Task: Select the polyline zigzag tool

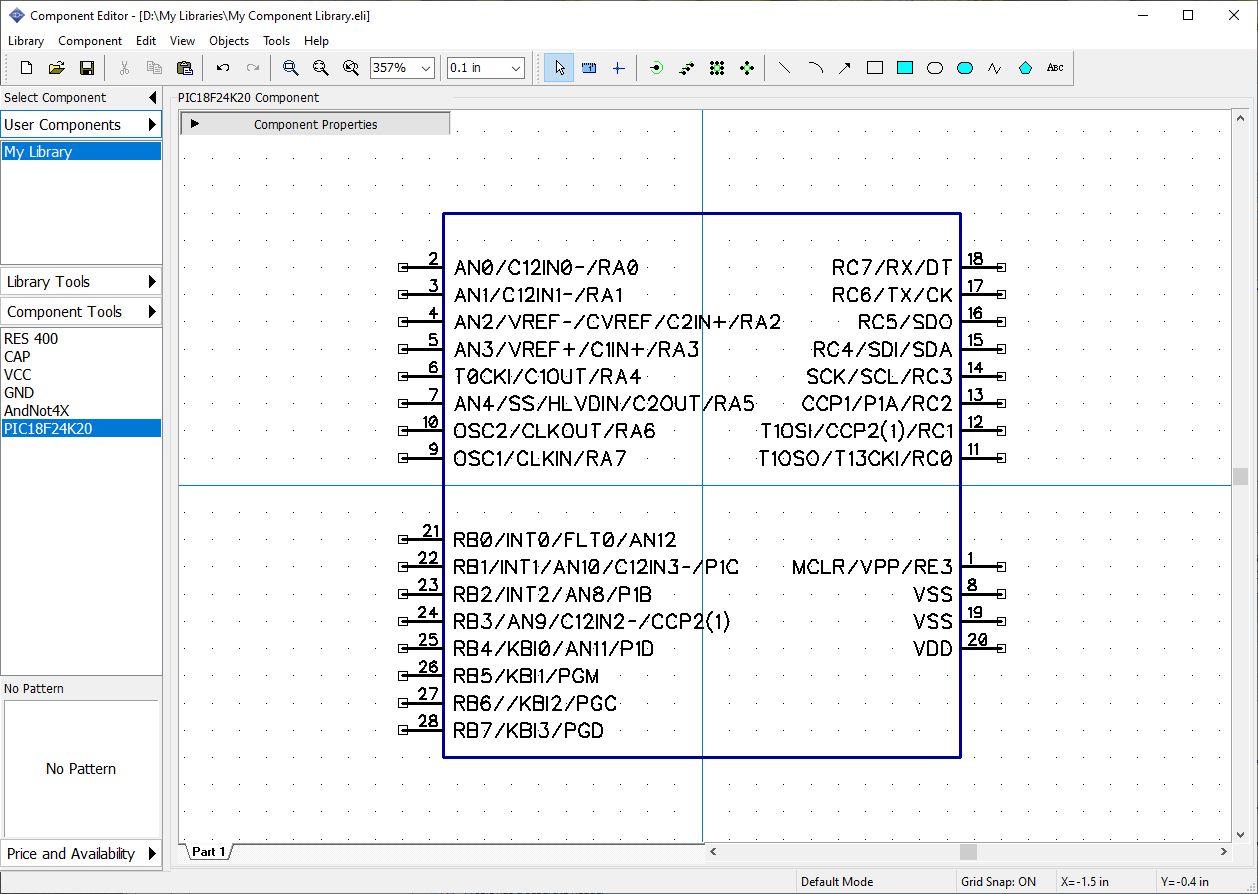Action: click(995, 68)
